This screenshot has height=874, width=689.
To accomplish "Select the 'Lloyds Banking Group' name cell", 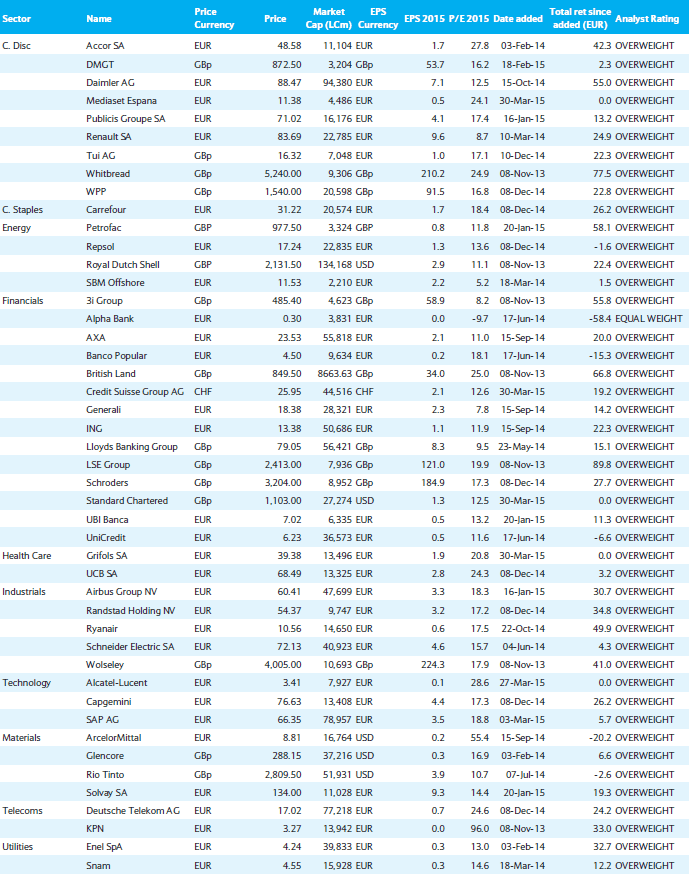I will [132, 447].
